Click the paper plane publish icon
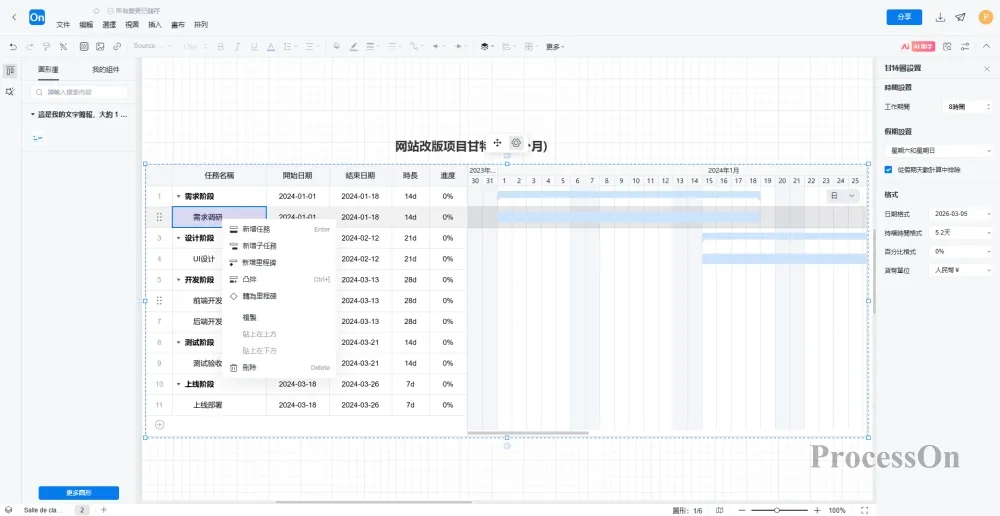1000x516 pixels. (960, 17)
